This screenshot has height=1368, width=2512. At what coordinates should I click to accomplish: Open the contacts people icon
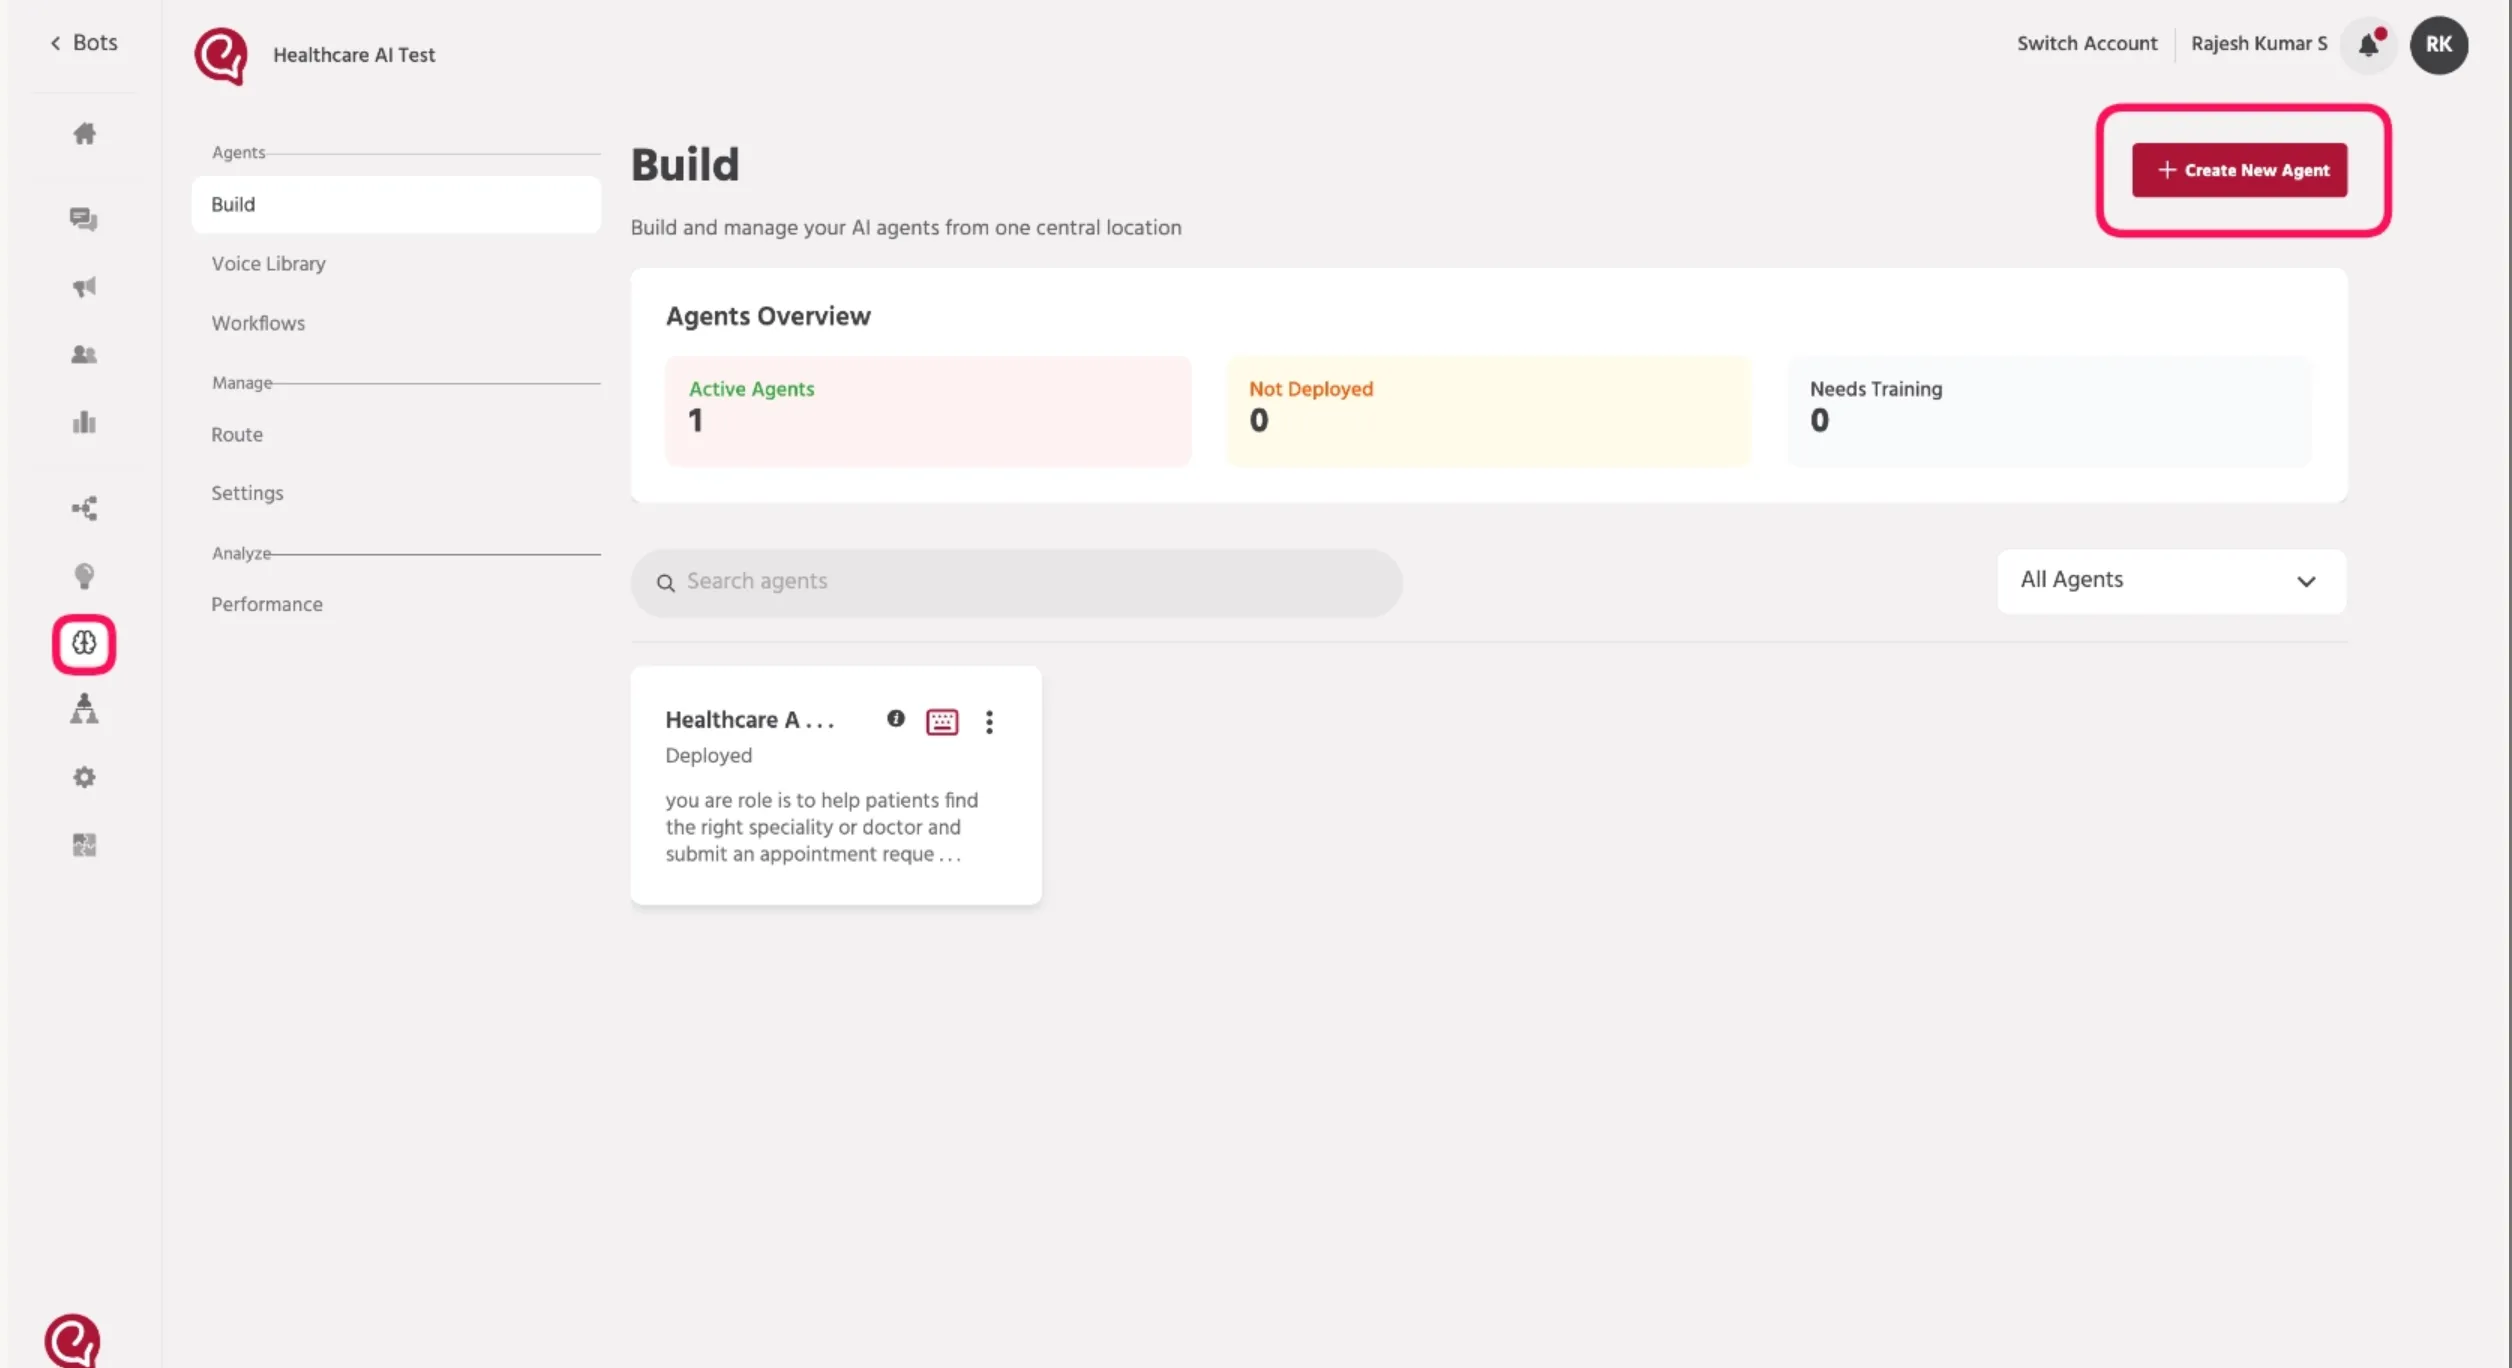(84, 354)
